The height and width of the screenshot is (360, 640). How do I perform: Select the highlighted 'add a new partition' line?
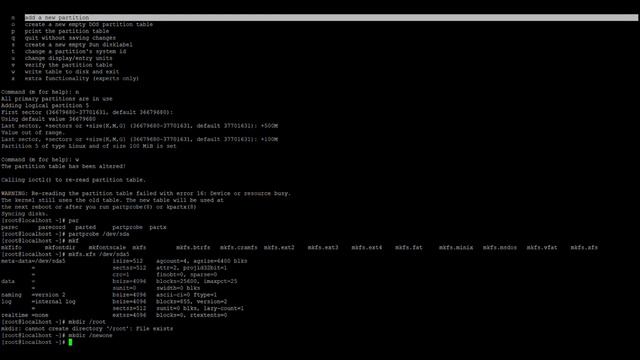(331, 18)
